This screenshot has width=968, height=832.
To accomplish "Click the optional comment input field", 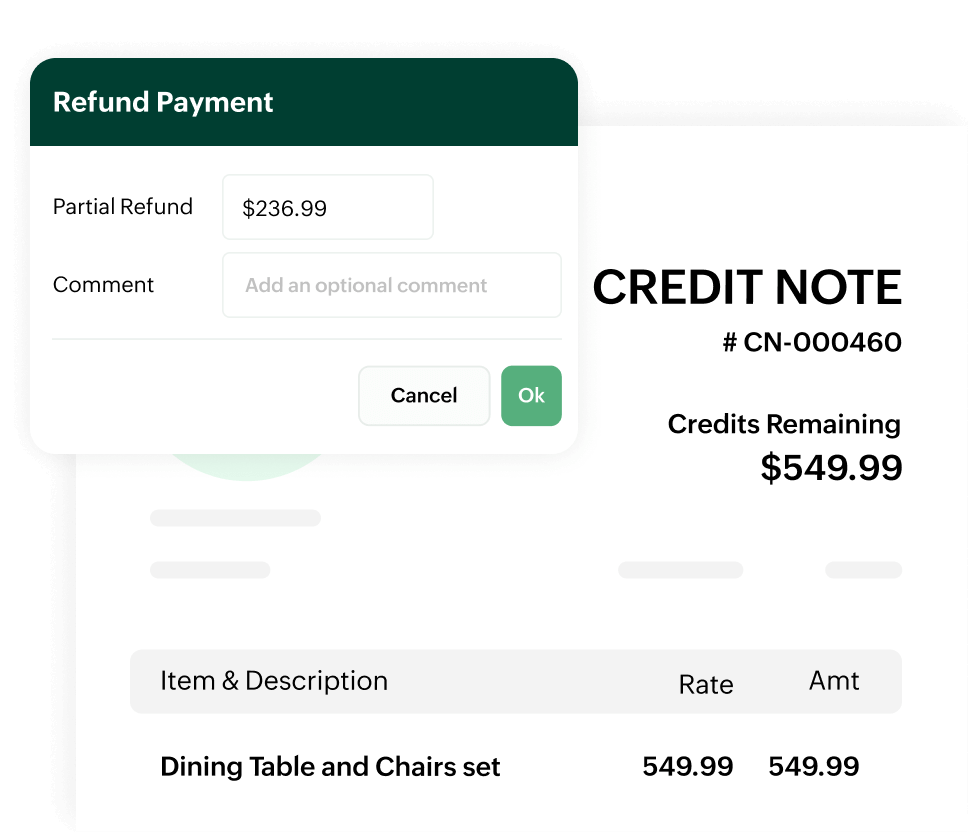I will [x=391, y=286].
